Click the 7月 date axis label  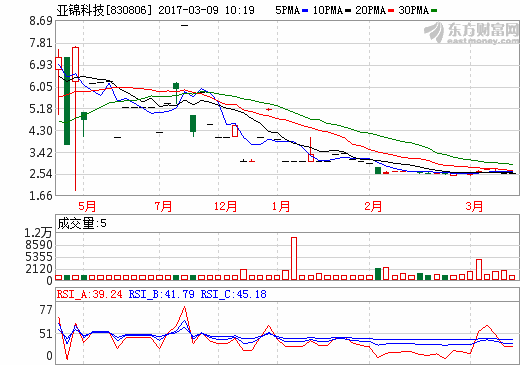click(163, 206)
